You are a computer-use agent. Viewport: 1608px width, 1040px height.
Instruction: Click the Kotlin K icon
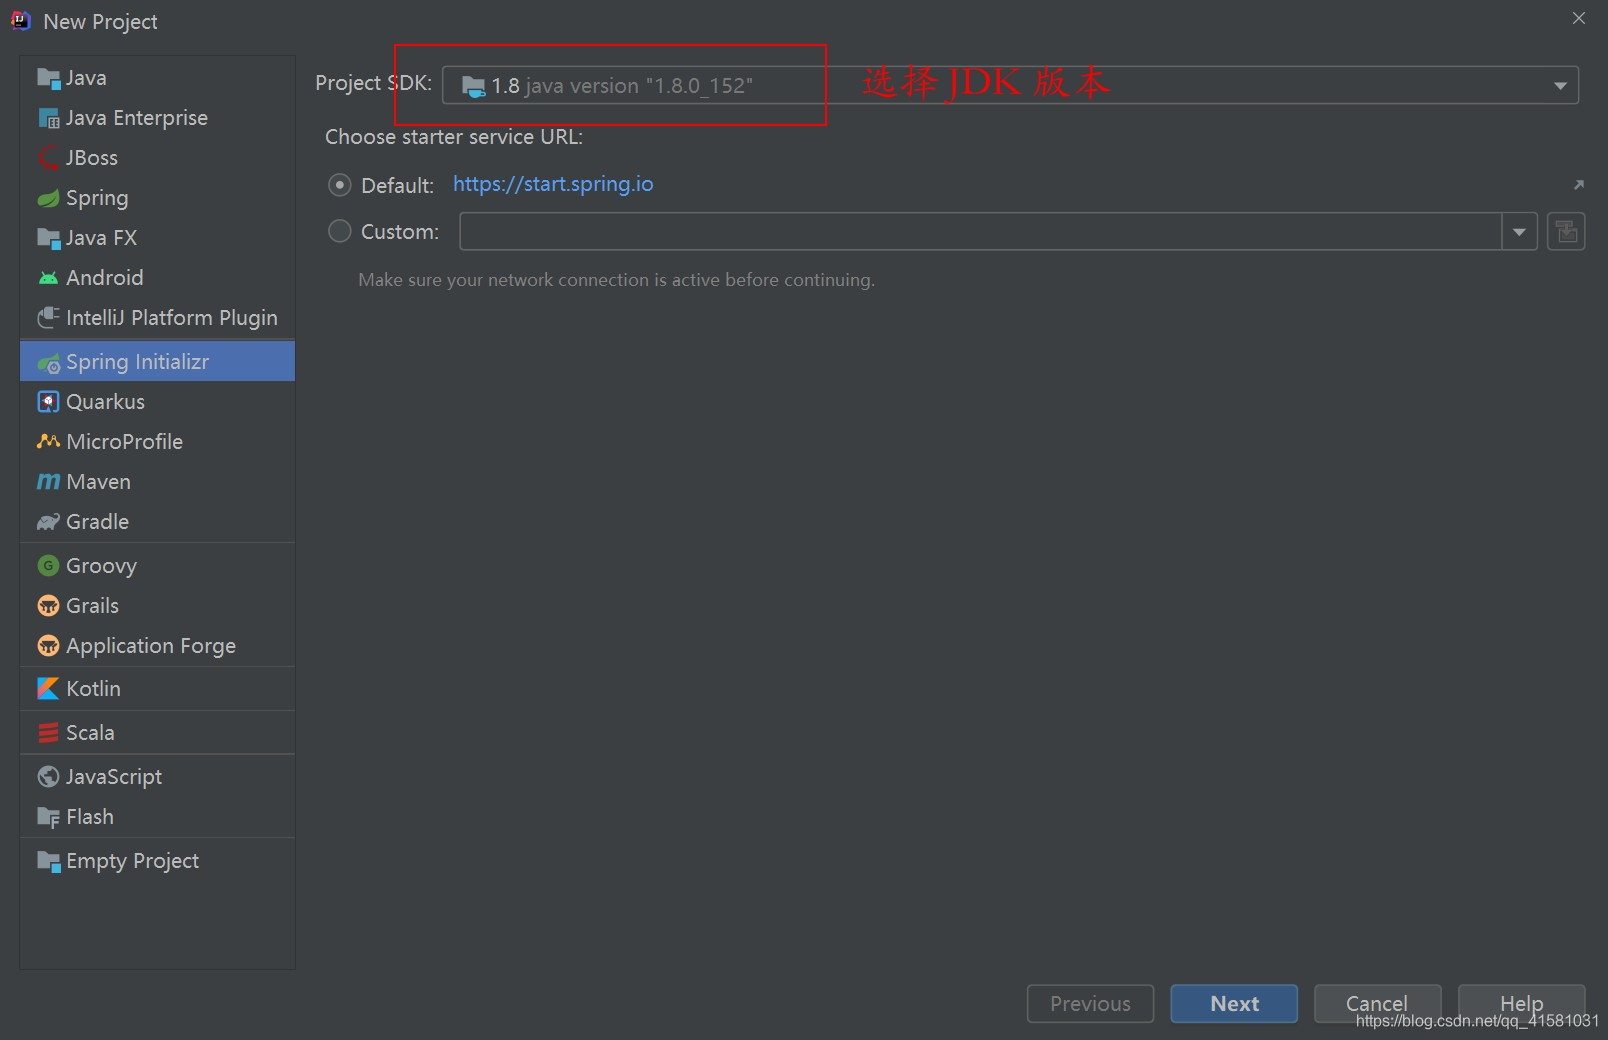point(48,689)
